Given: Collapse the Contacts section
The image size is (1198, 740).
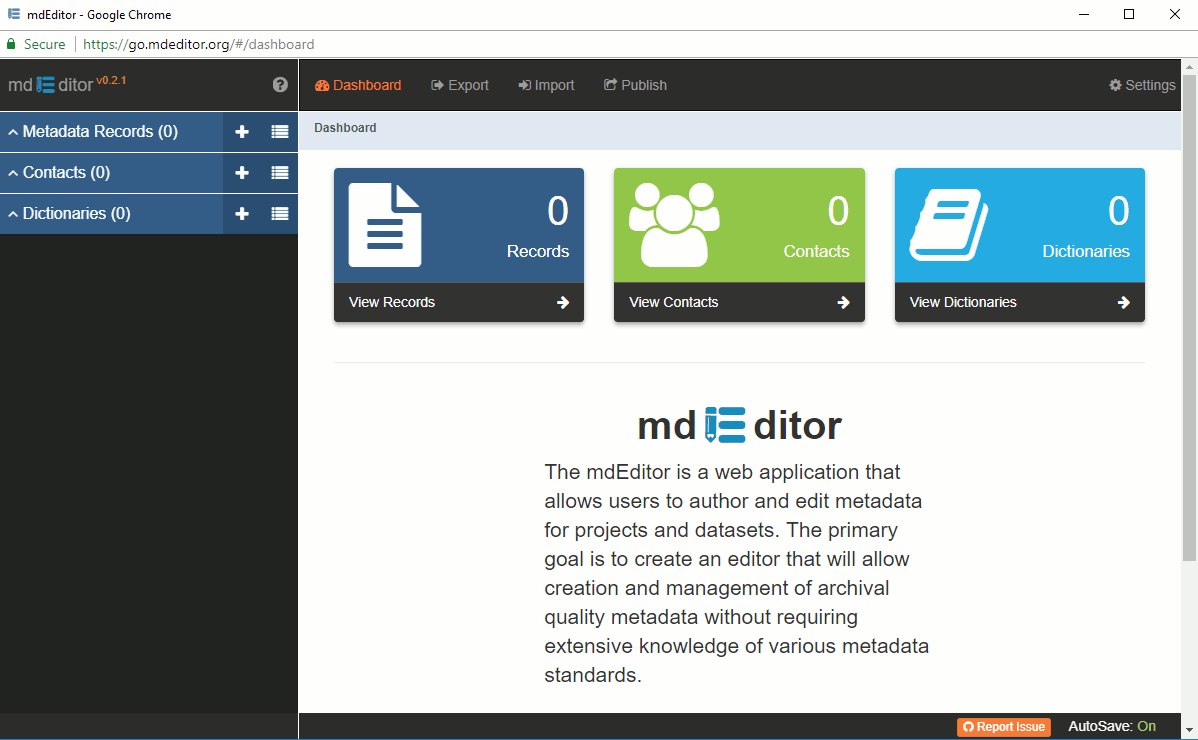Looking at the screenshot, I should coord(13,173).
